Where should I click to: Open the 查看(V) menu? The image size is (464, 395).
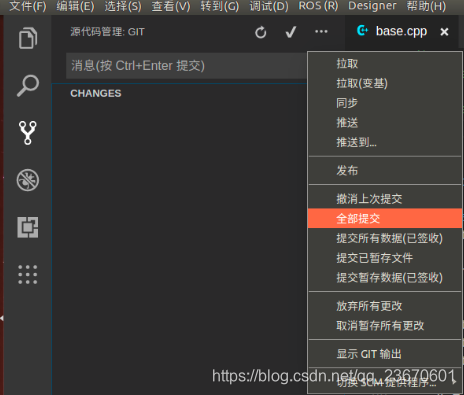coord(171,6)
